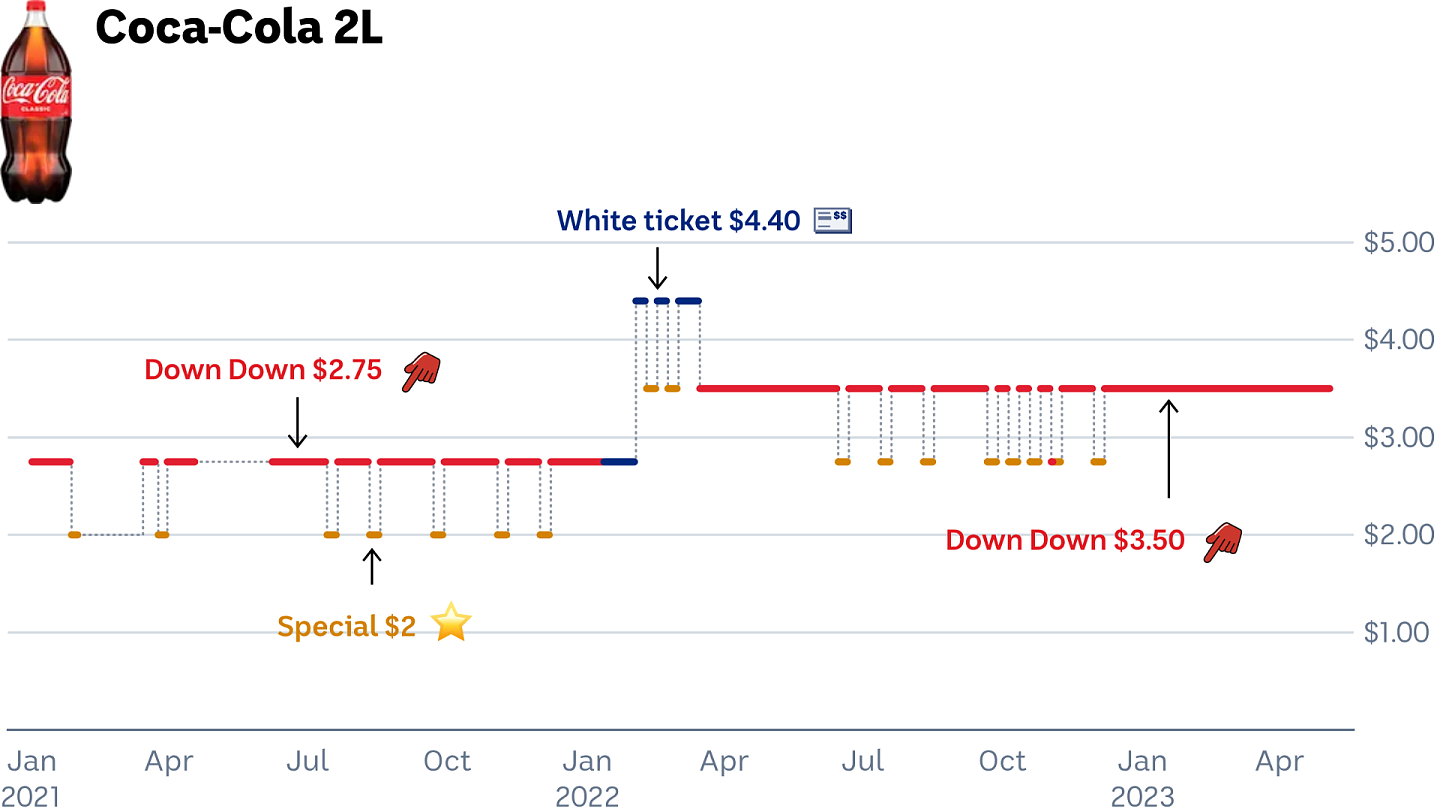Click the $5.00 y-axis label
This screenshot has height=809, width=1440.
click(x=1399, y=242)
